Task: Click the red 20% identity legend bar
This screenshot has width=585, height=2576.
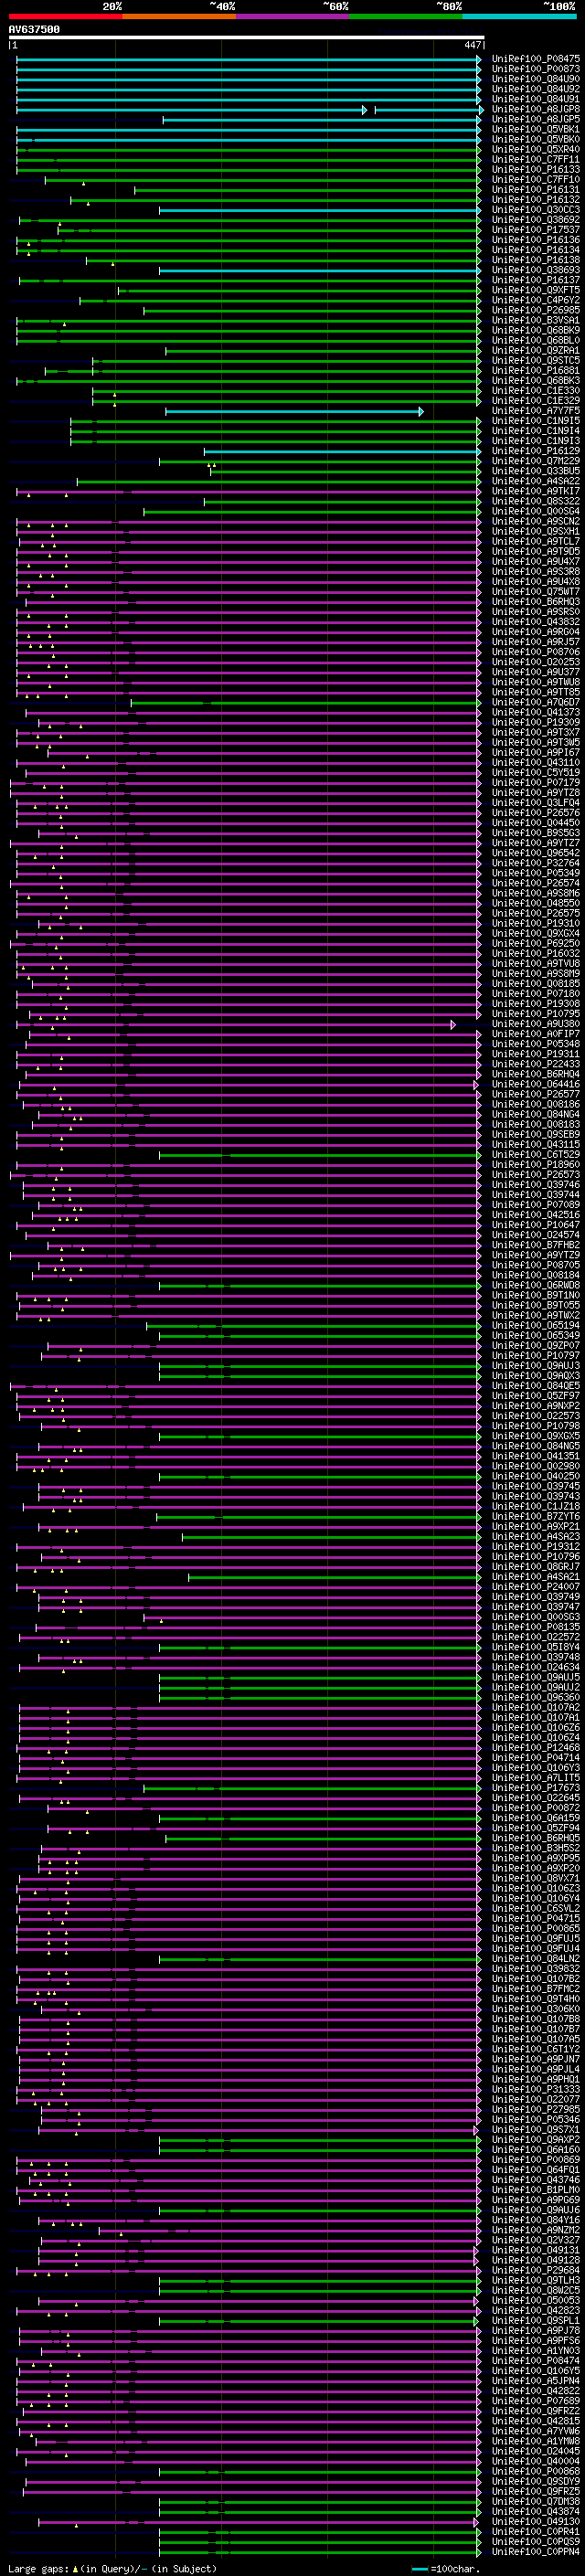Action: pos(65,16)
